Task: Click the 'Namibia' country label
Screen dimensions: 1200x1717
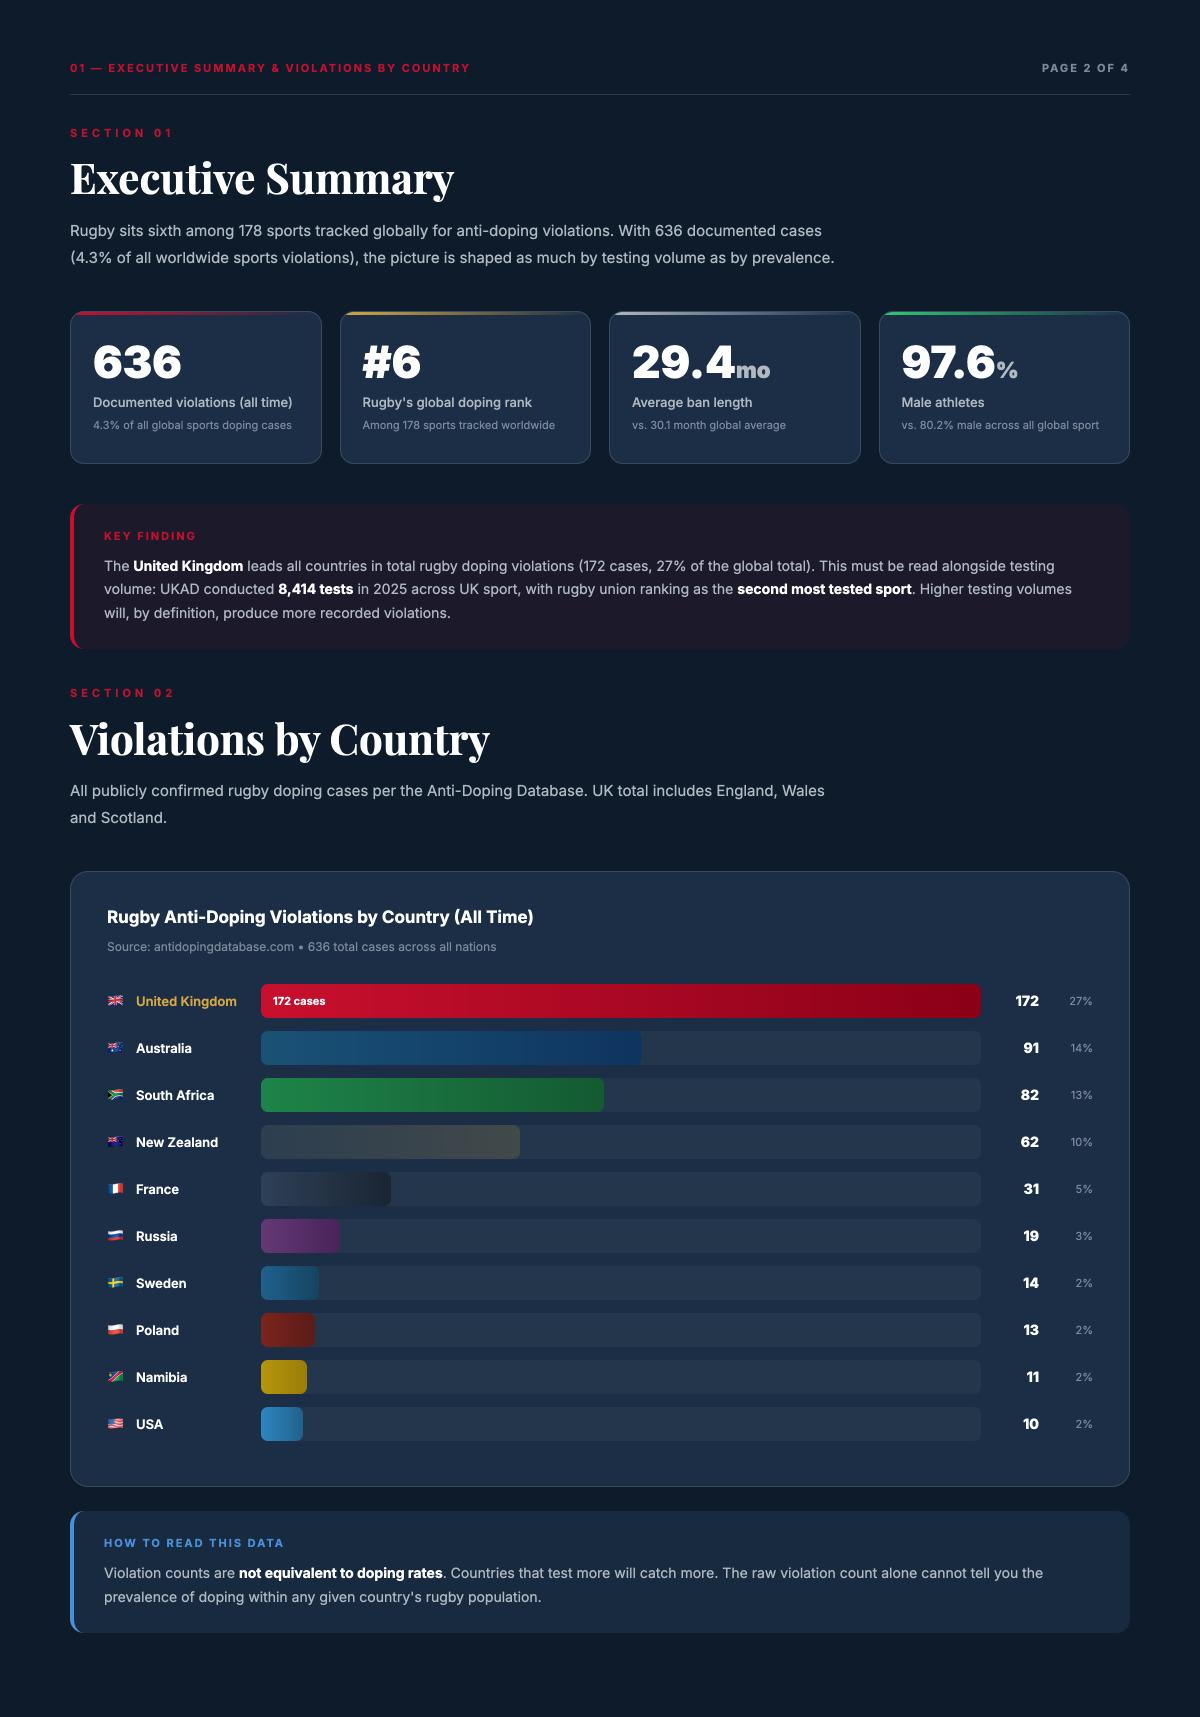Action: point(161,1377)
